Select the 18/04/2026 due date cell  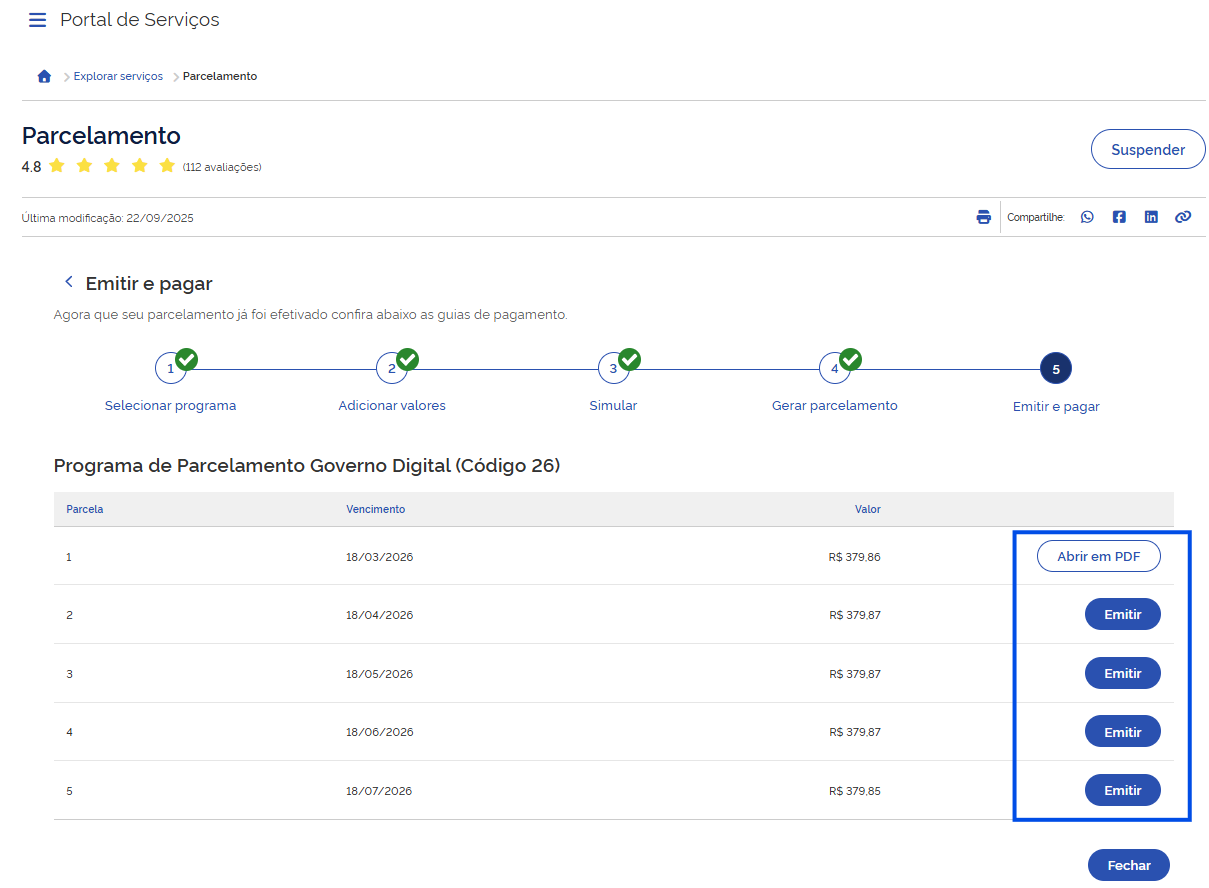click(380, 615)
